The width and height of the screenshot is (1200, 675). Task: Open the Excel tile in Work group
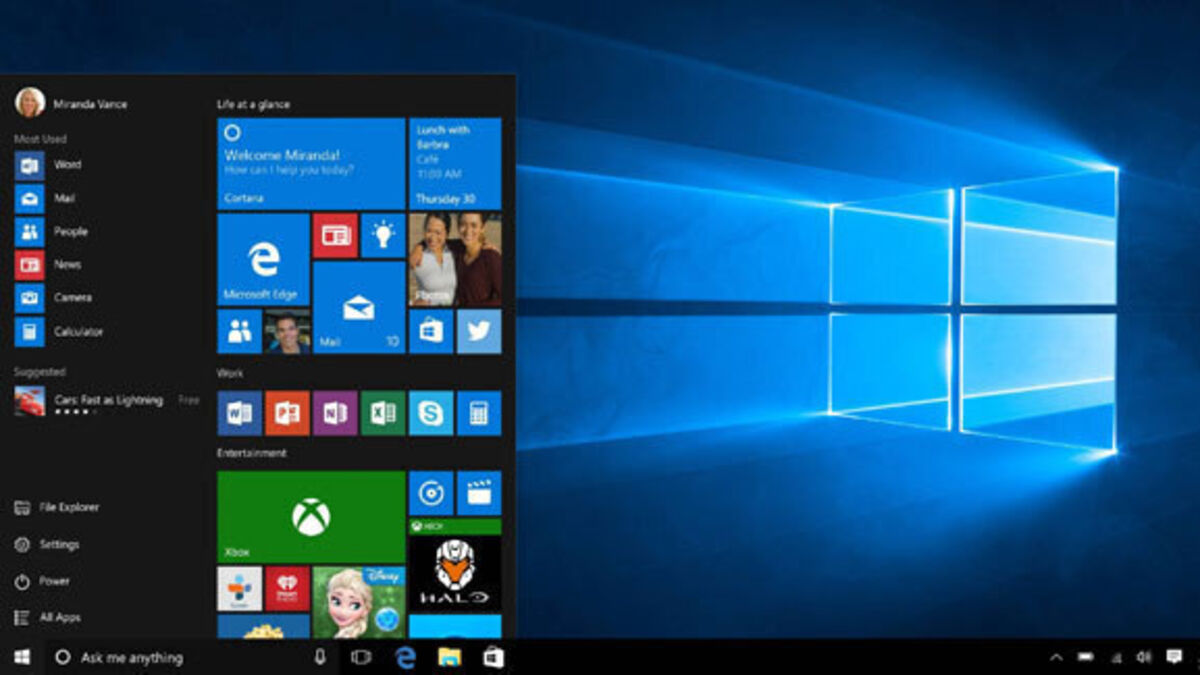click(x=383, y=413)
